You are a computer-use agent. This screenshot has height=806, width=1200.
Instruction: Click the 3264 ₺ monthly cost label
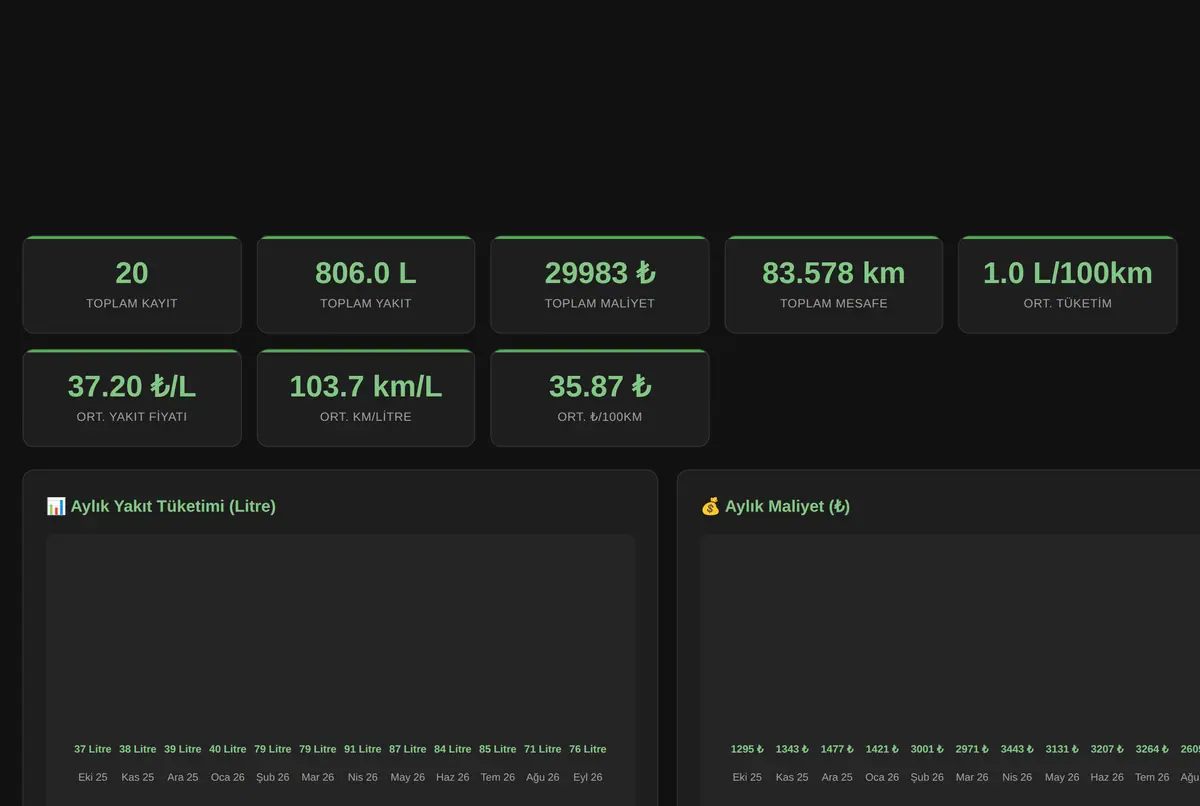(x=1152, y=749)
